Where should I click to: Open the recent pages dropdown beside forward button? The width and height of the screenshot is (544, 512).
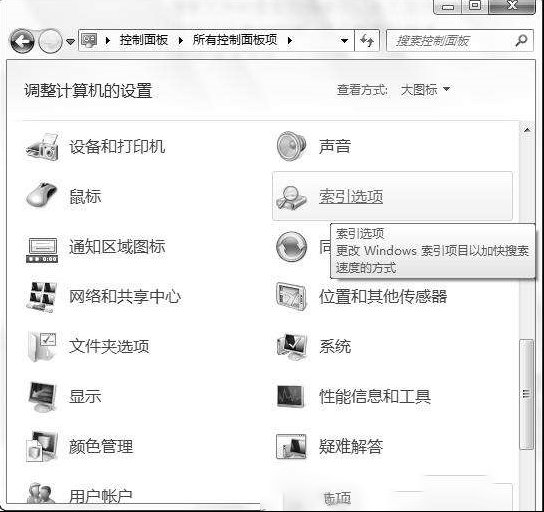click(70, 42)
